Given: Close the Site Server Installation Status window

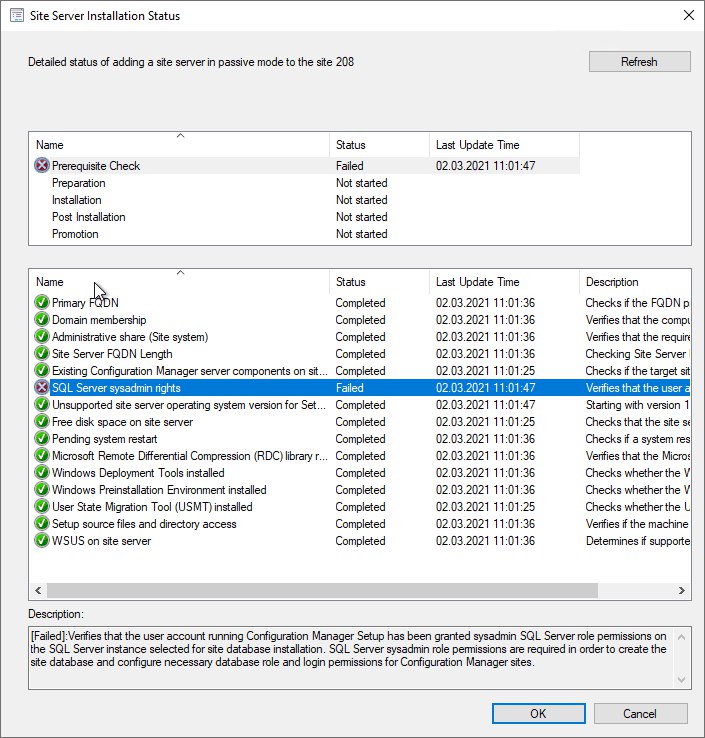Looking at the screenshot, I should point(689,15).
